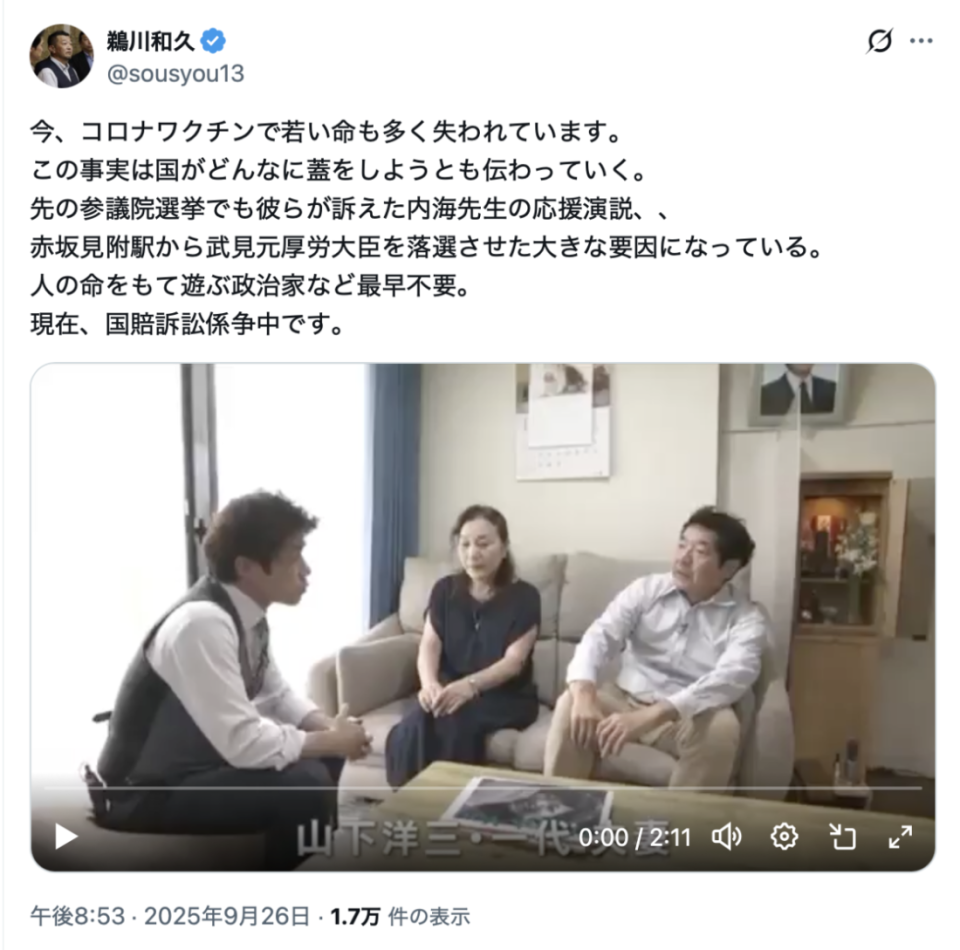This screenshot has height=950, width=960.
Task: Click the tweet line mentioning 赤坂見附駅
Action: pos(427,247)
